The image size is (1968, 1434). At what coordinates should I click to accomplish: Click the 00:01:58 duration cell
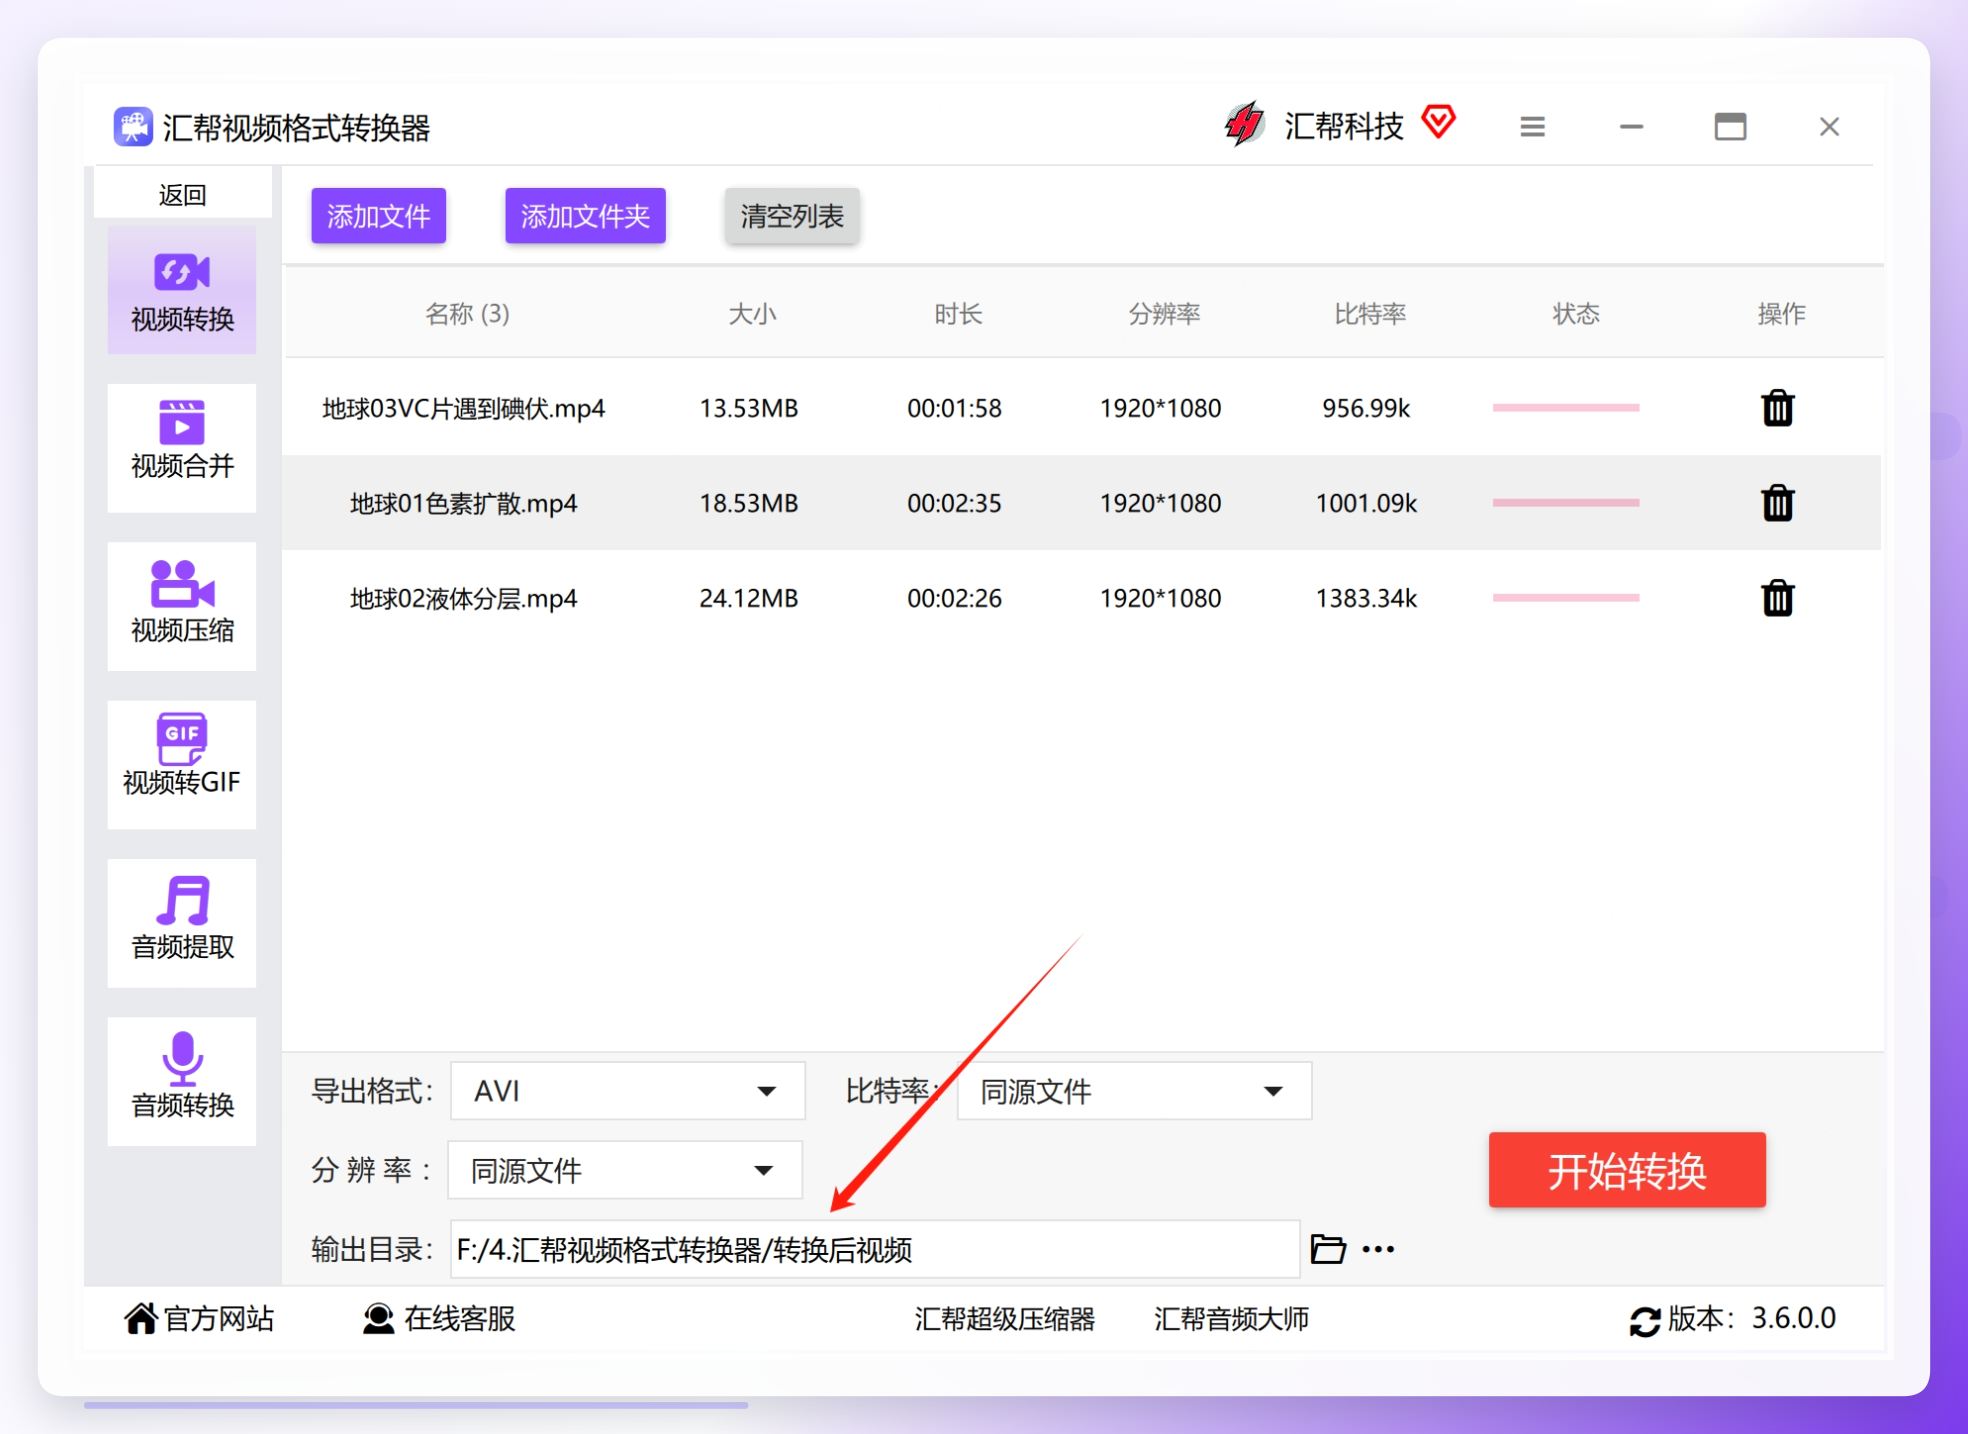pyautogui.click(x=954, y=408)
